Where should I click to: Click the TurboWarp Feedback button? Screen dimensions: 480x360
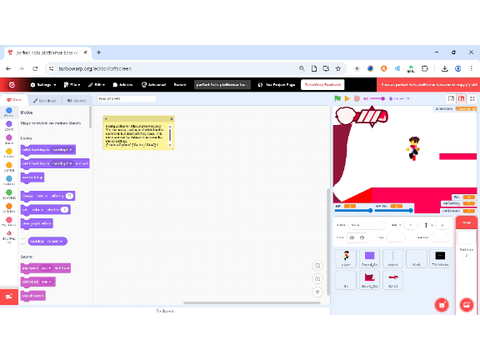(x=323, y=85)
